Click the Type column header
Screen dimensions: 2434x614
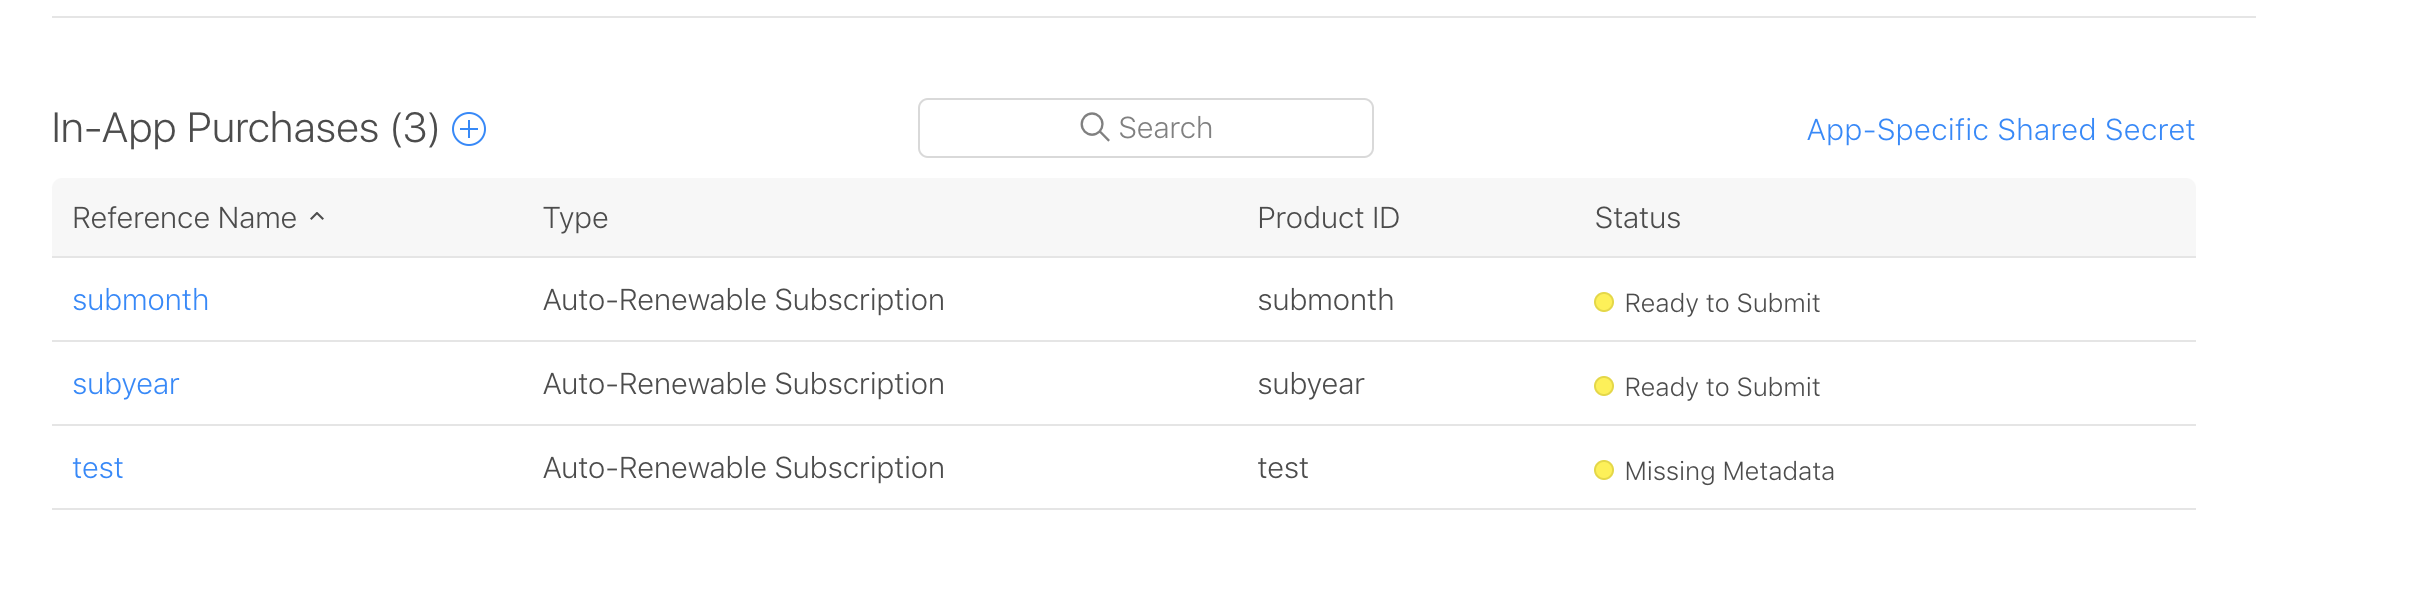click(575, 218)
